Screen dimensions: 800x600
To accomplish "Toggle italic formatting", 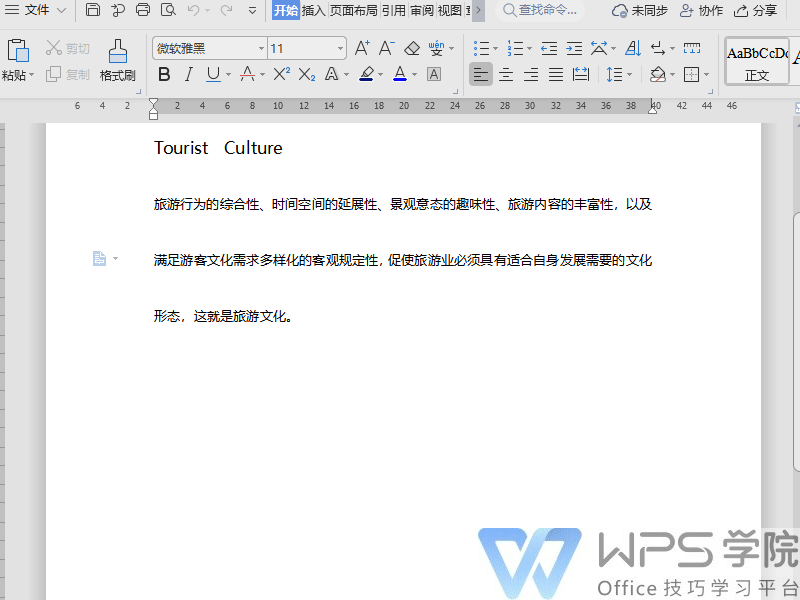I will 189,74.
